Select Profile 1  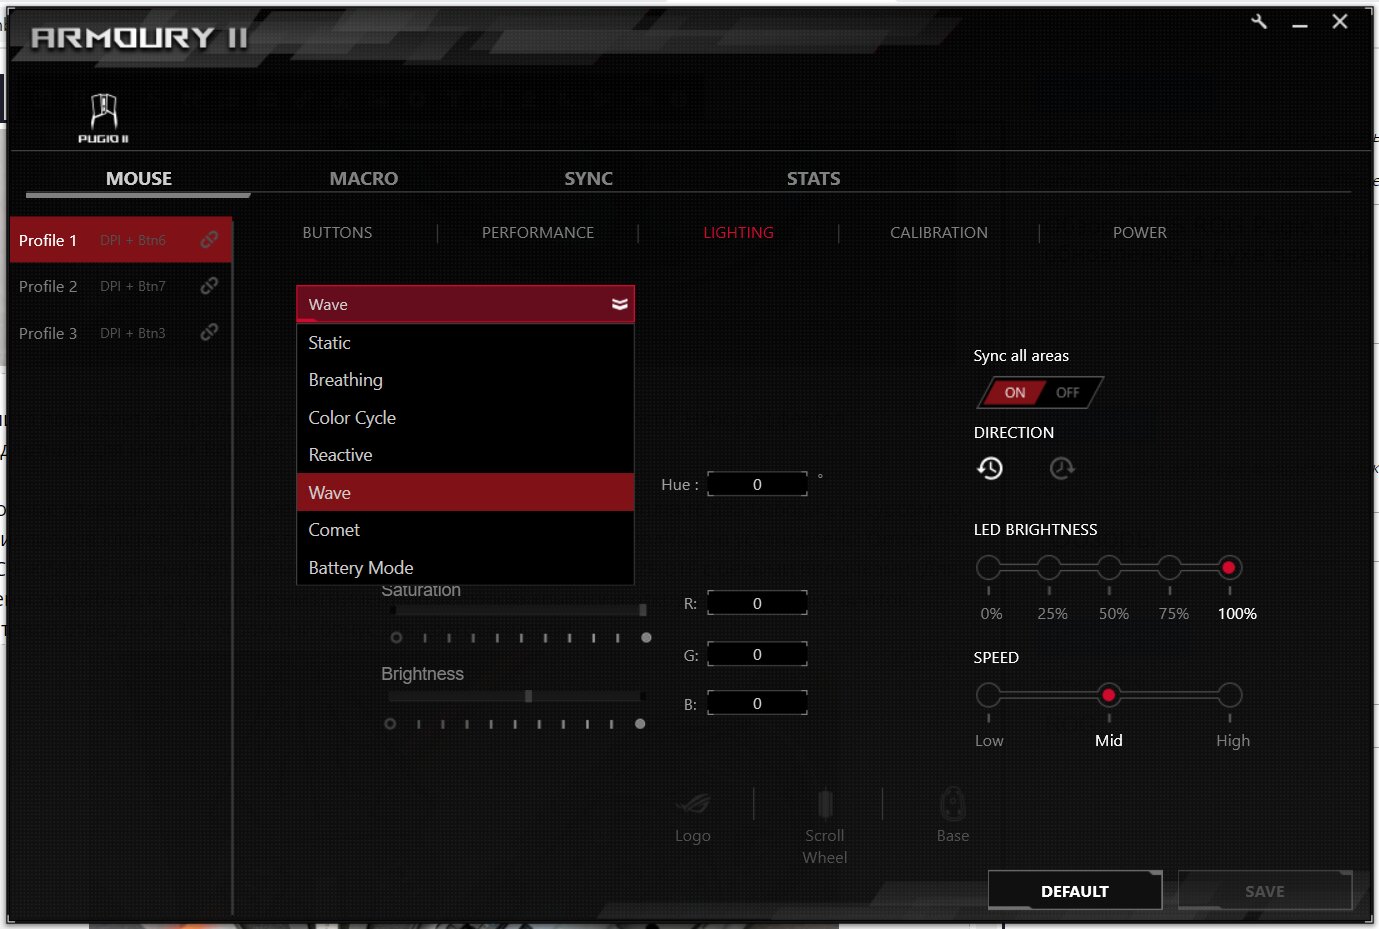(x=121, y=240)
